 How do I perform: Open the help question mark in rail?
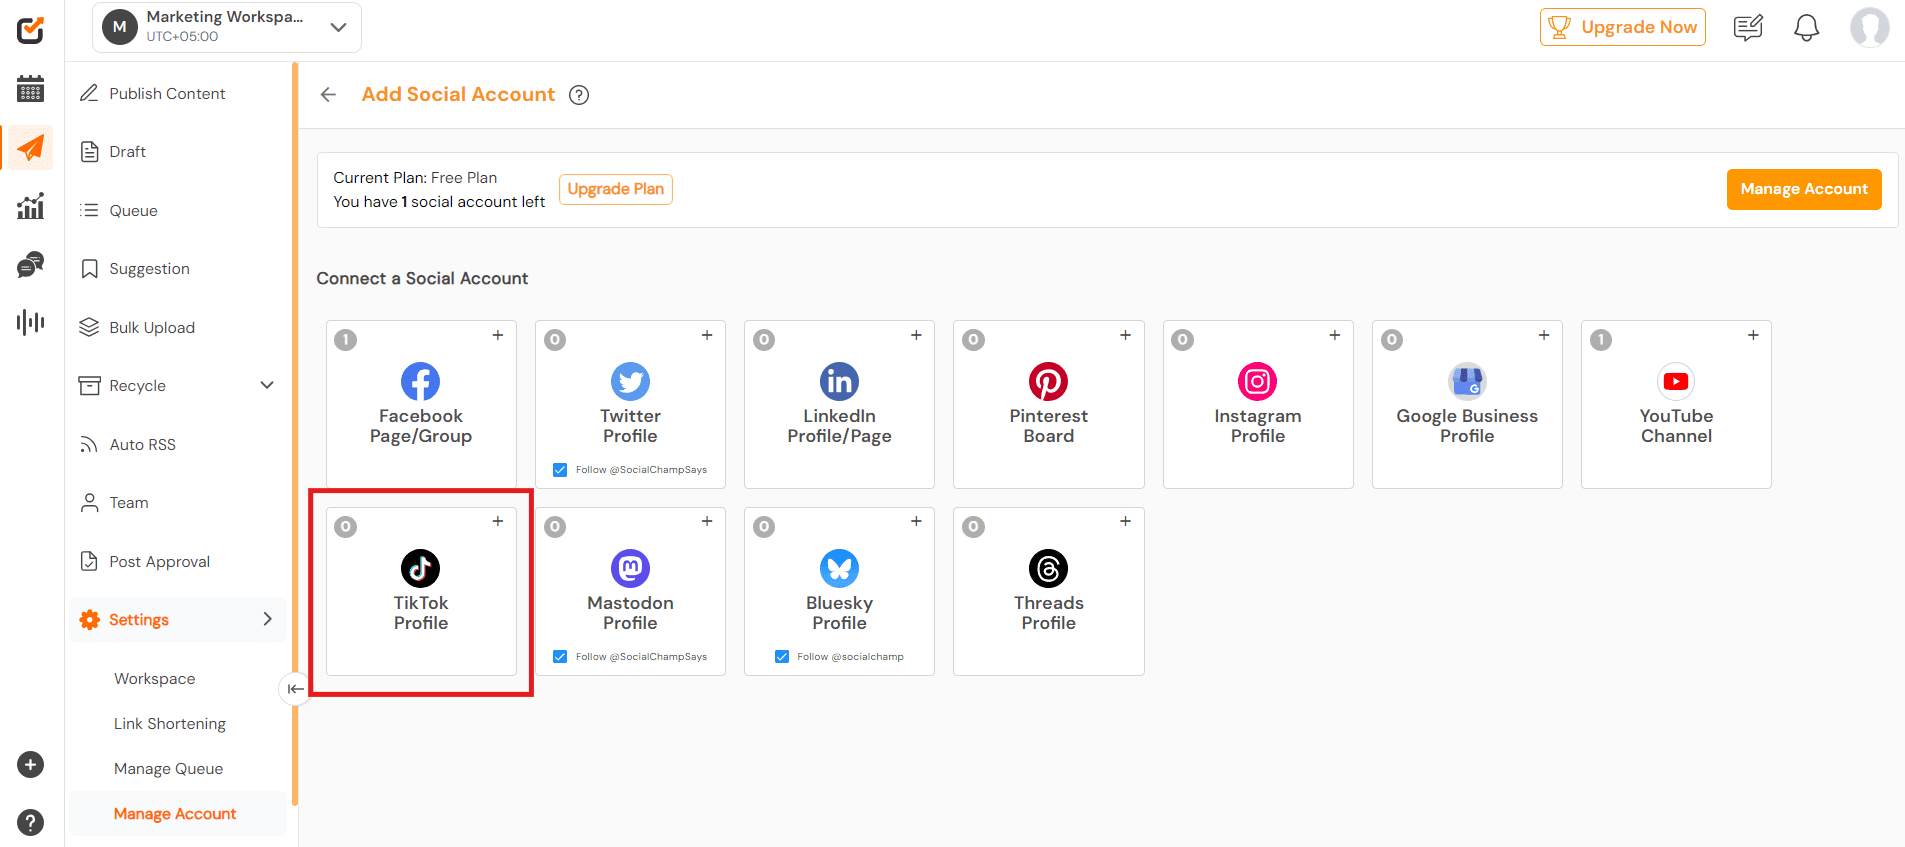coord(31,822)
